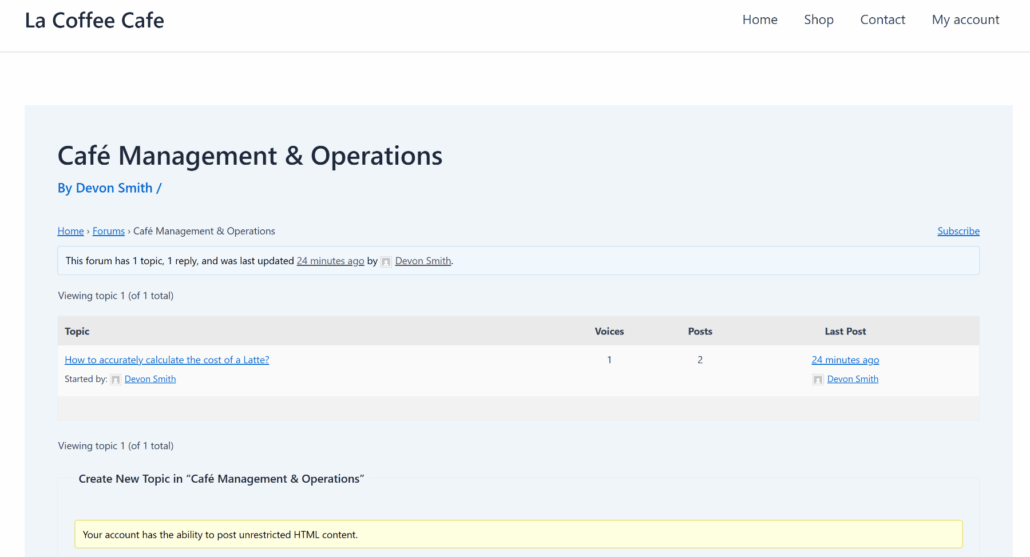Go to Home in top navigation

click(x=759, y=20)
